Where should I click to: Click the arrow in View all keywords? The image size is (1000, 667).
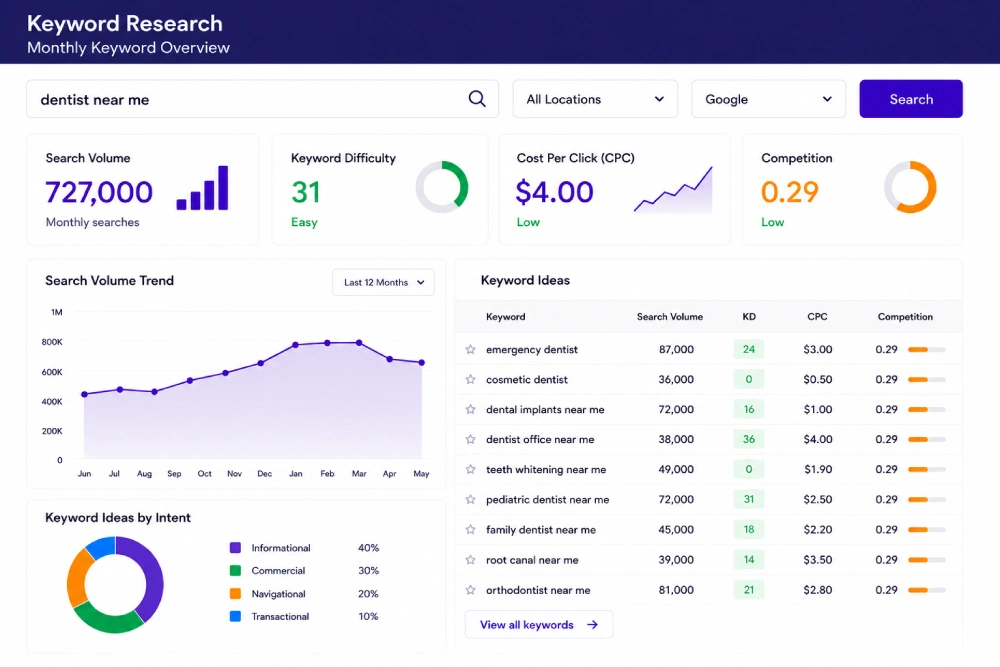coord(592,625)
